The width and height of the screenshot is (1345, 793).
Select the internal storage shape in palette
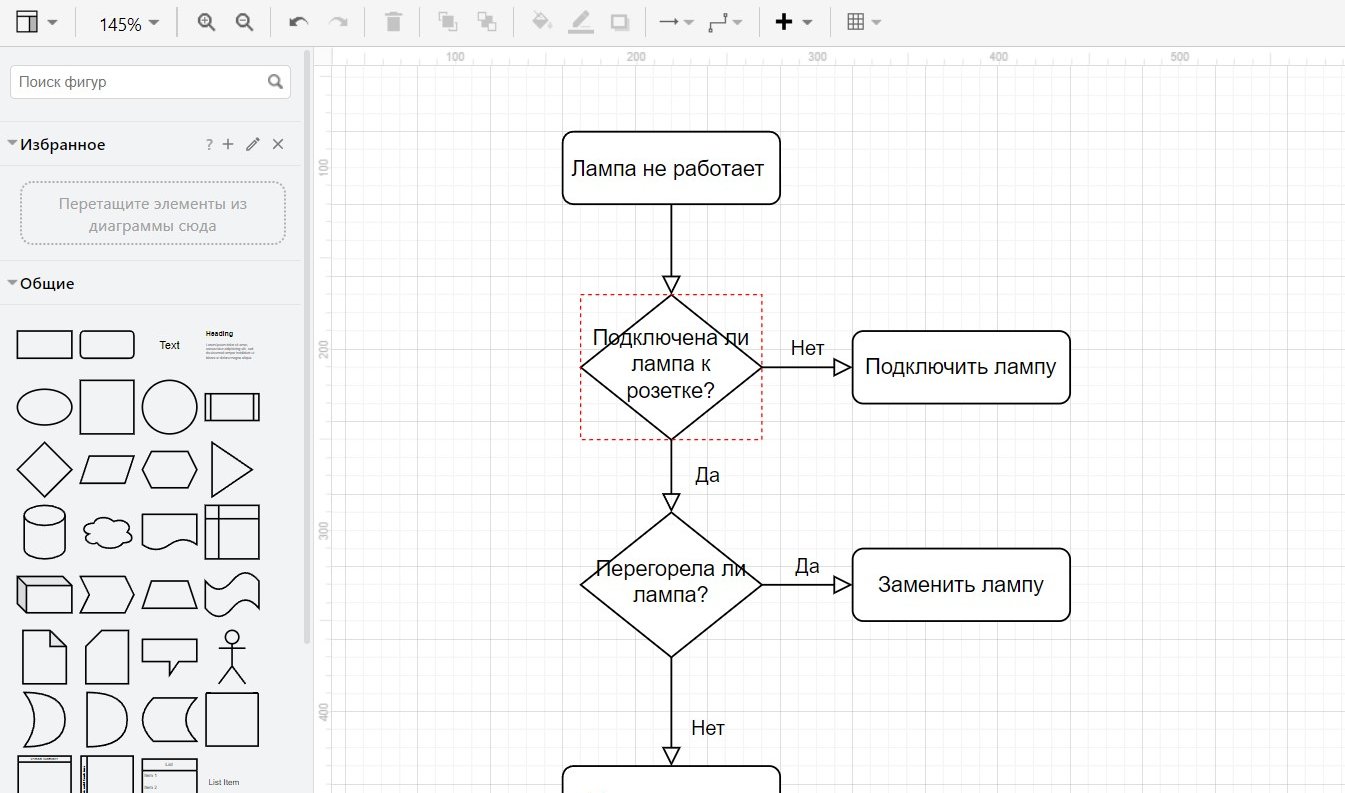pos(232,531)
